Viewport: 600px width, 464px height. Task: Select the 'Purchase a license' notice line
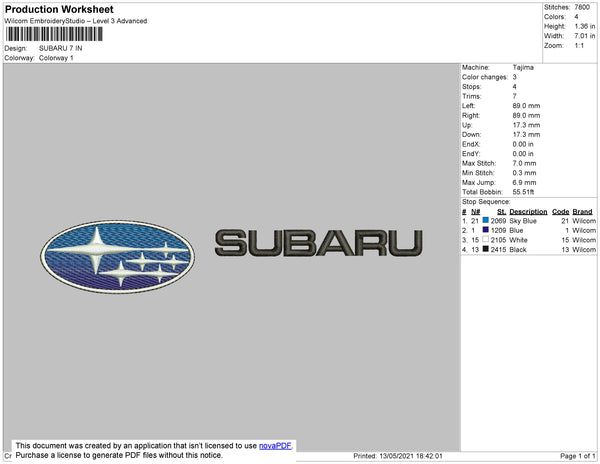point(119,455)
